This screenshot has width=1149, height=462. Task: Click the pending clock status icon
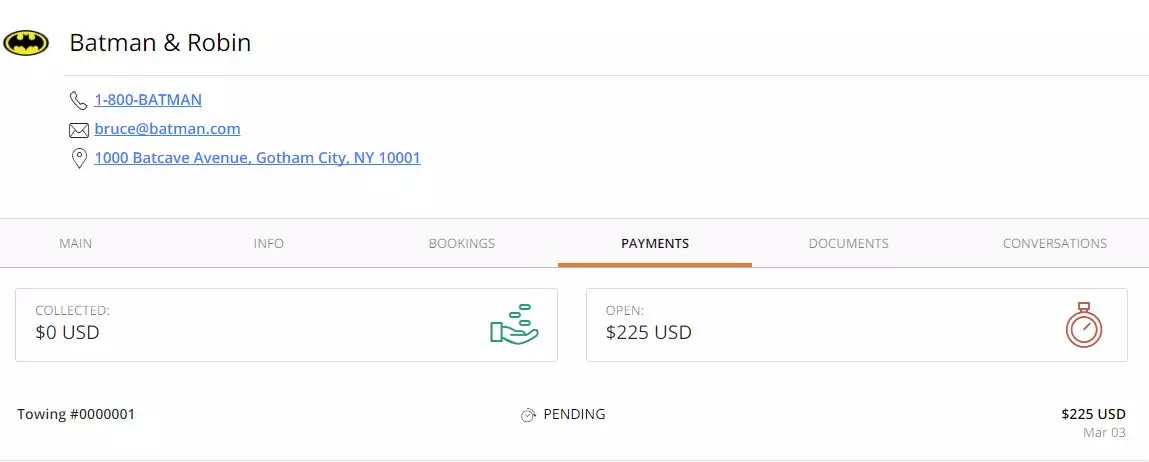coord(528,415)
